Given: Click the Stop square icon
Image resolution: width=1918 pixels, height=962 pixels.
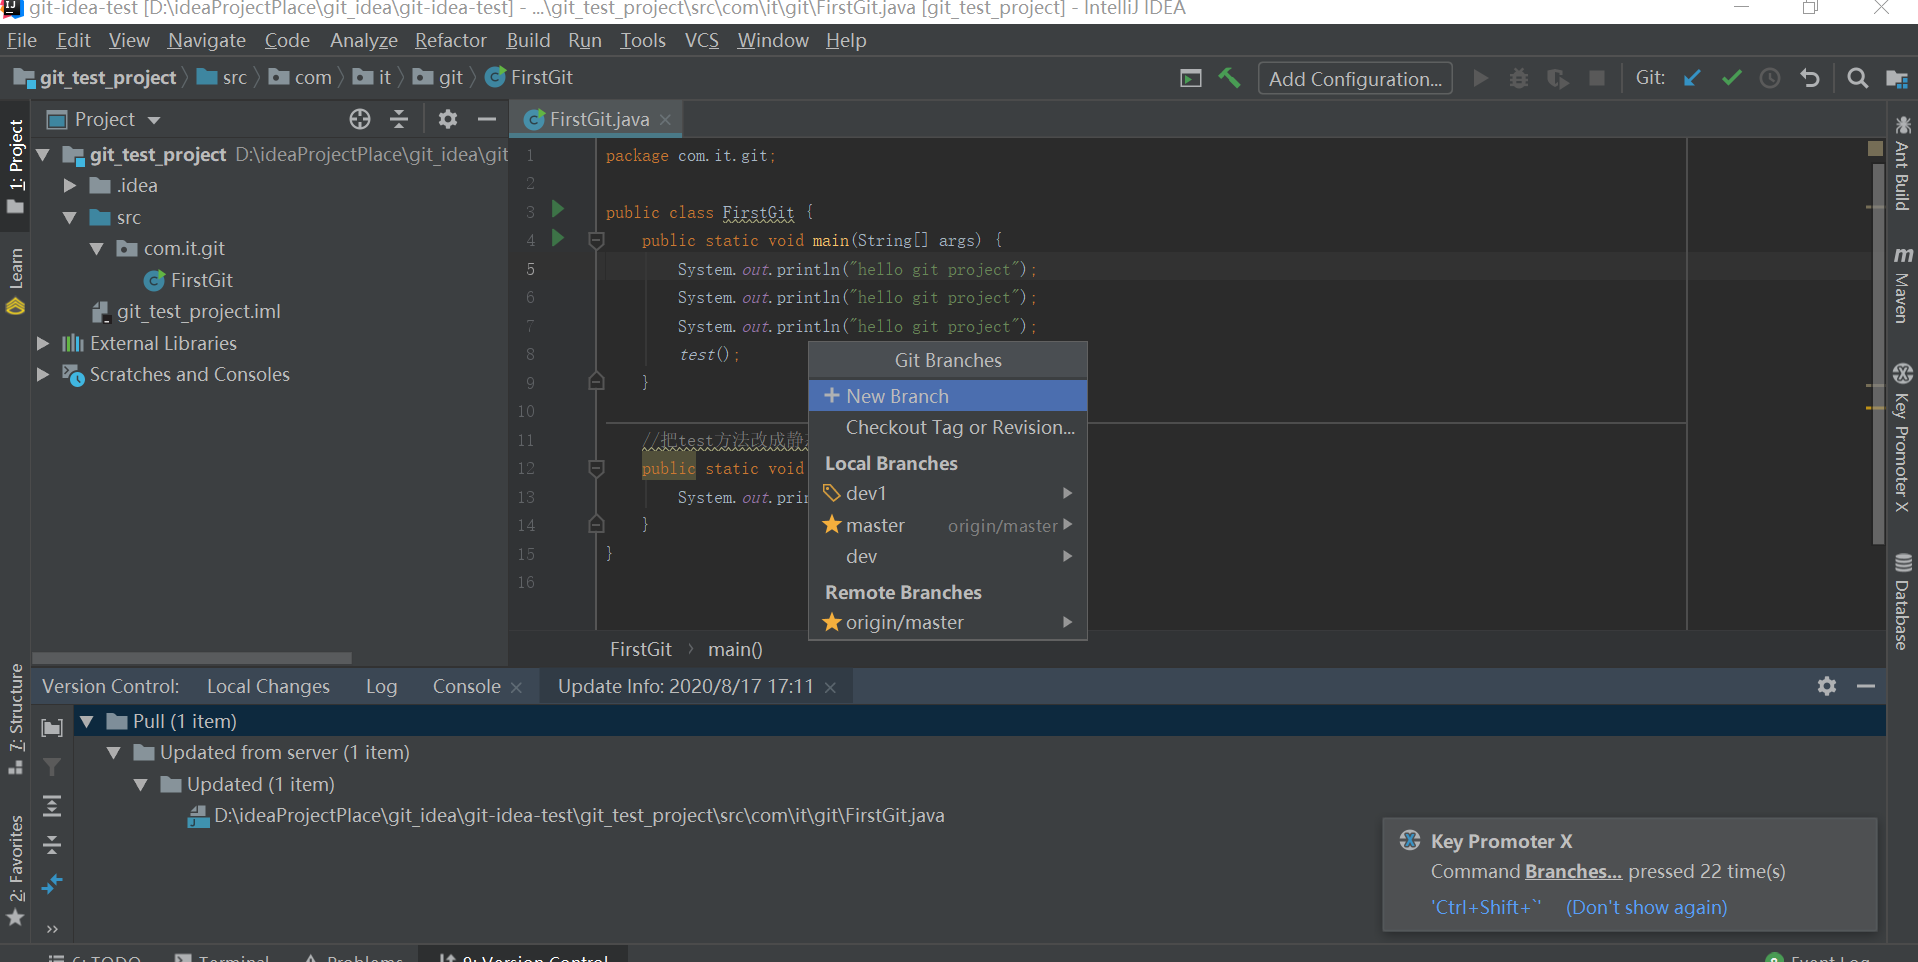Looking at the screenshot, I should pyautogui.click(x=1597, y=78).
